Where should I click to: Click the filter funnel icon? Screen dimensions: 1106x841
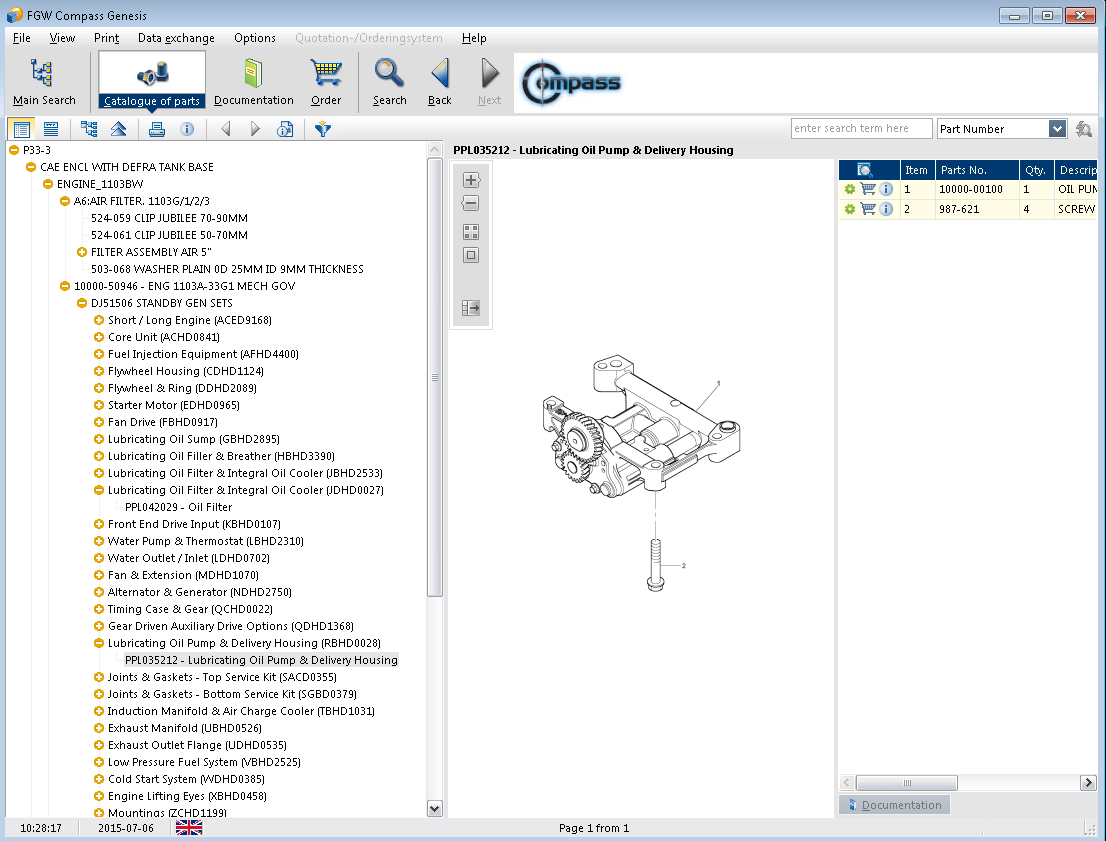322,129
